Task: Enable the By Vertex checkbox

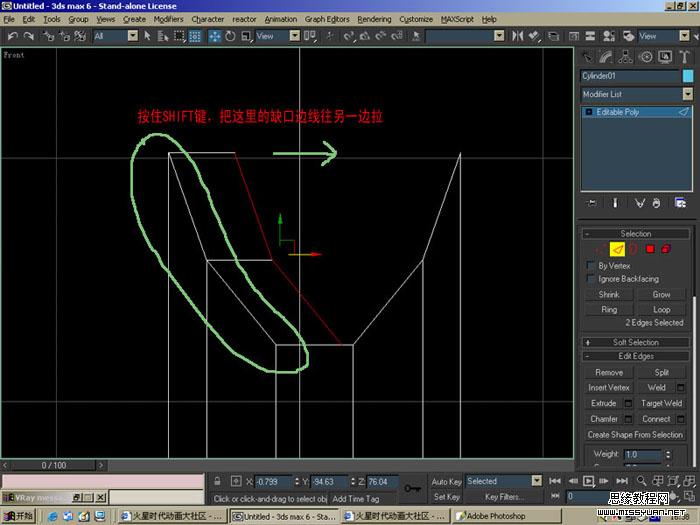Action: [x=591, y=266]
